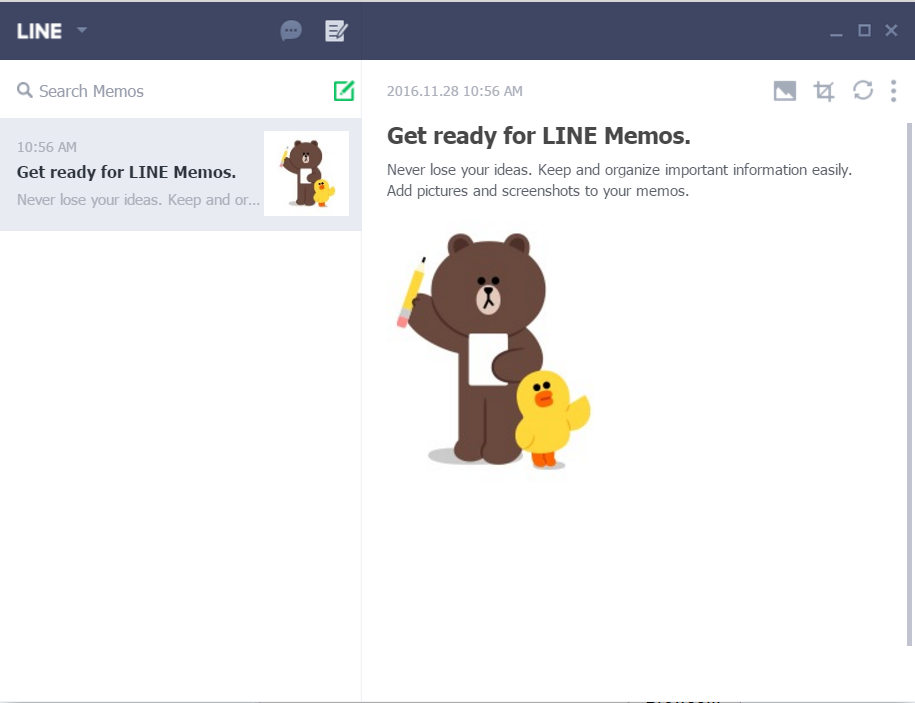915x703 pixels.
Task: Click the bear thumbnail in memo list
Action: pyautogui.click(x=306, y=173)
